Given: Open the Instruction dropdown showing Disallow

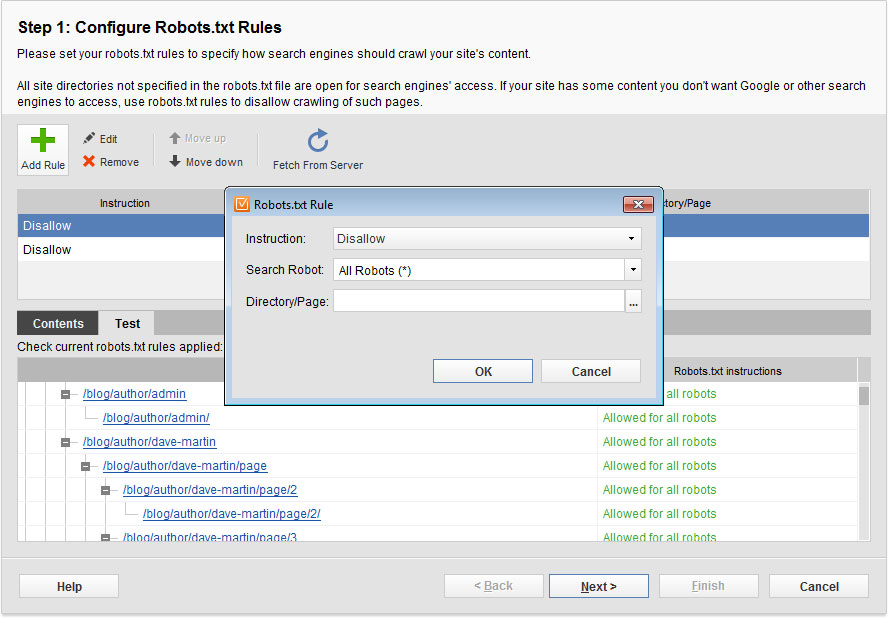Looking at the screenshot, I should (x=632, y=239).
